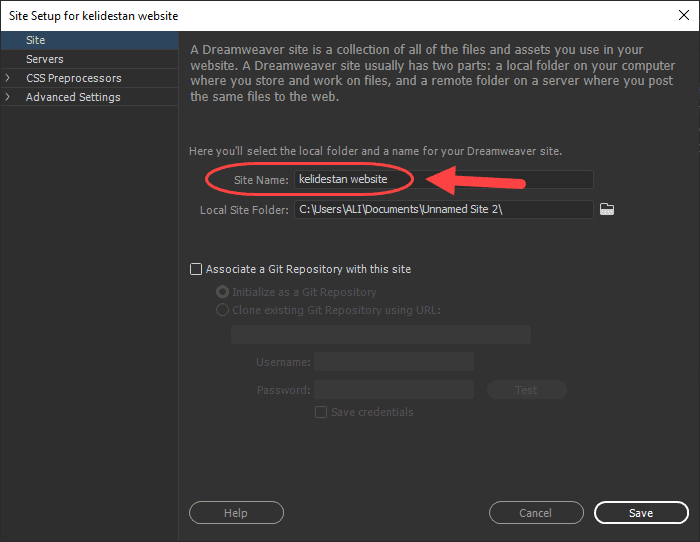Close the Site Setup dialog
This screenshot has height=542, width=700.
click(683, 15)
